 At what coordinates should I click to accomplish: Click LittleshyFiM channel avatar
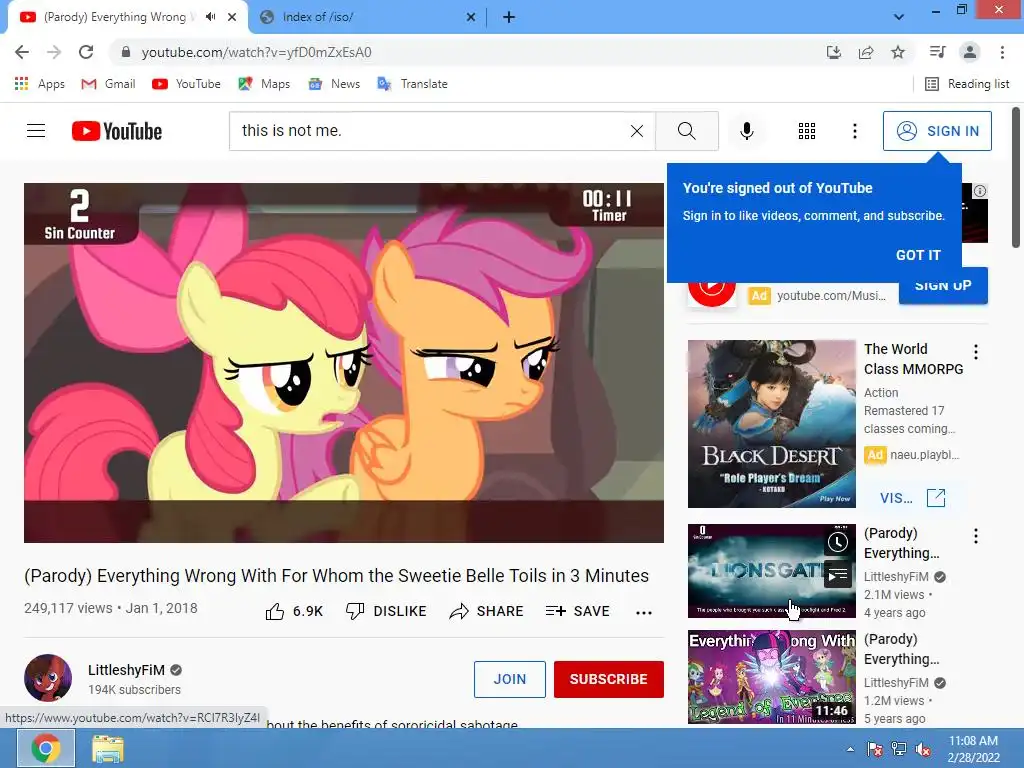[x=48, y=678]
